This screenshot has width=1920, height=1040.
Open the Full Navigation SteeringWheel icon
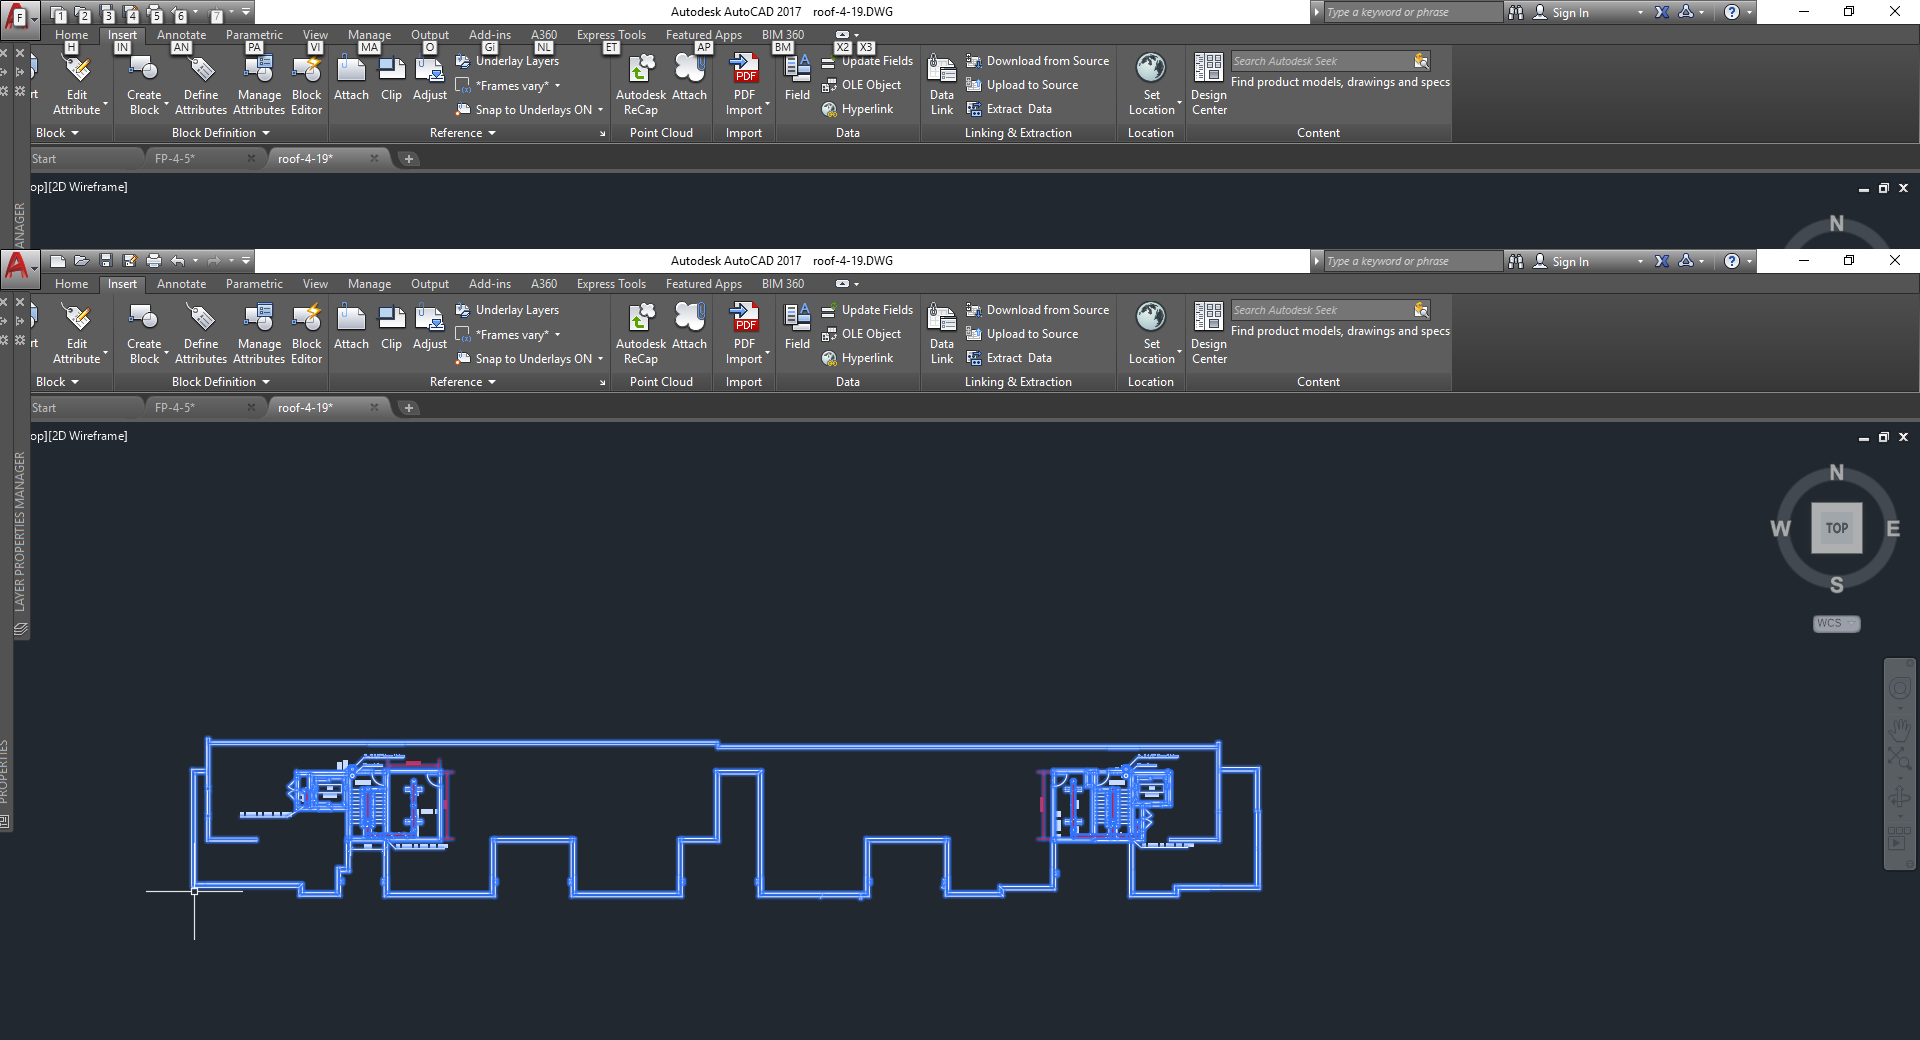(x=1899, y=688)
